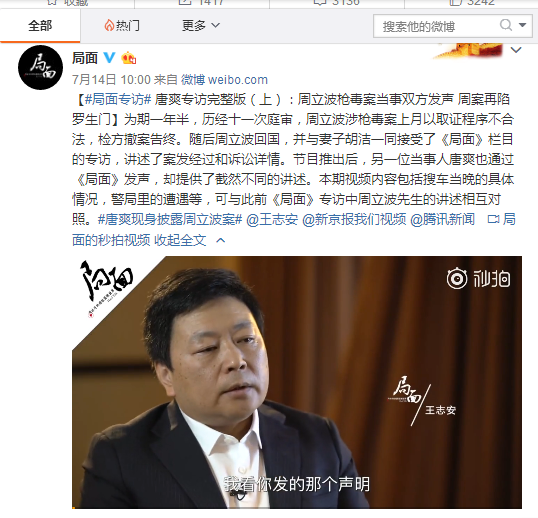The width and height of the screenshot is (538, 518).
Task: Switch to the 热门 tab
Action: point(122,26)
